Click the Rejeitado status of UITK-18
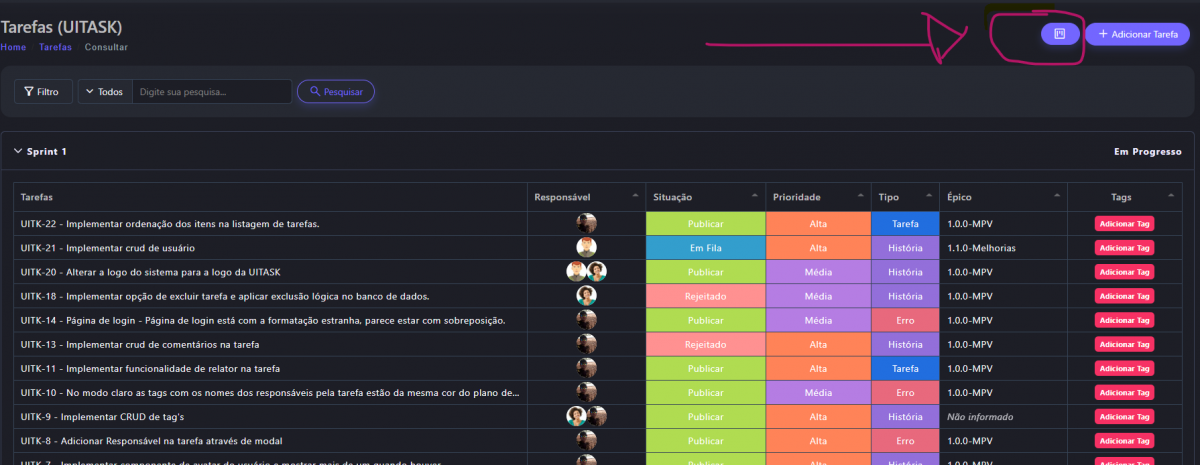This screenshot has width=1200, height=465. pos(705,296)
